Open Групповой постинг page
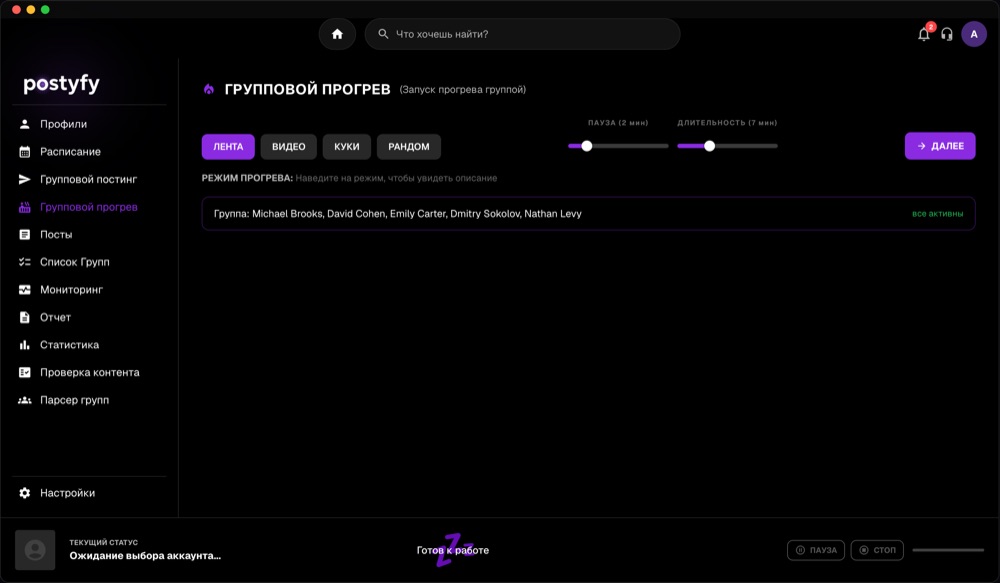The image size is (1000, 583). pyautogui.click(x=89, y=179)
